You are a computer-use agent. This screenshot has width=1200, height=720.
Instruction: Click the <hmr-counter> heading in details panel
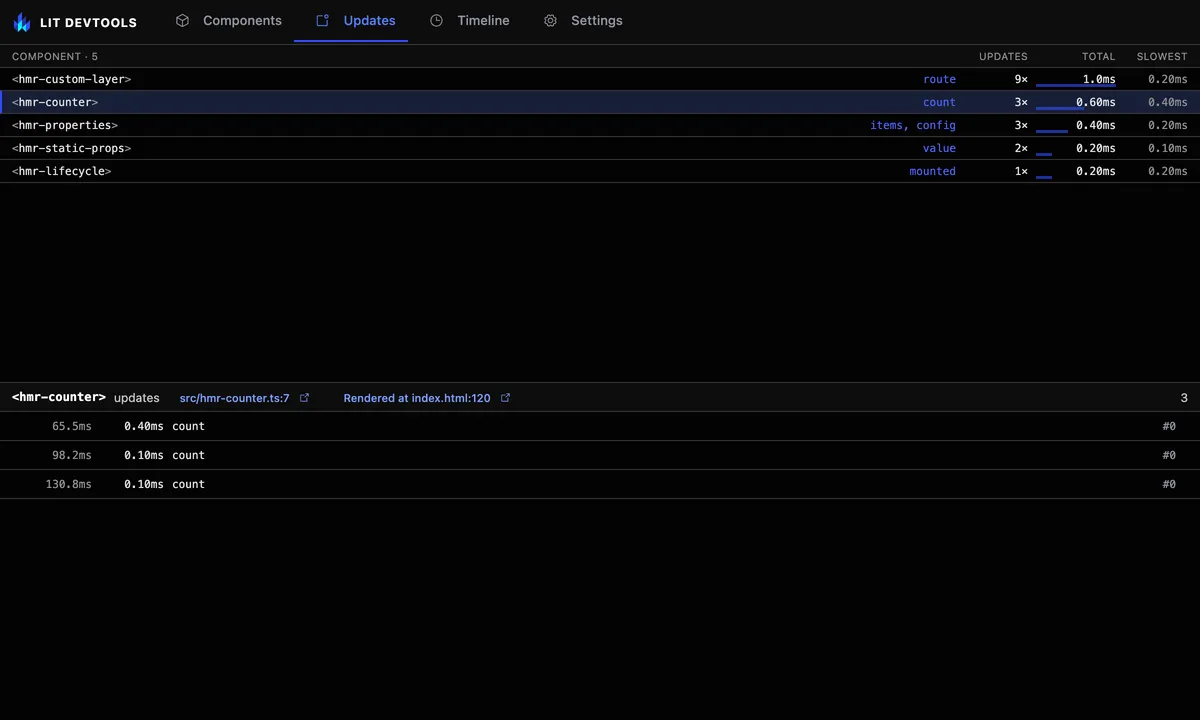59,397
